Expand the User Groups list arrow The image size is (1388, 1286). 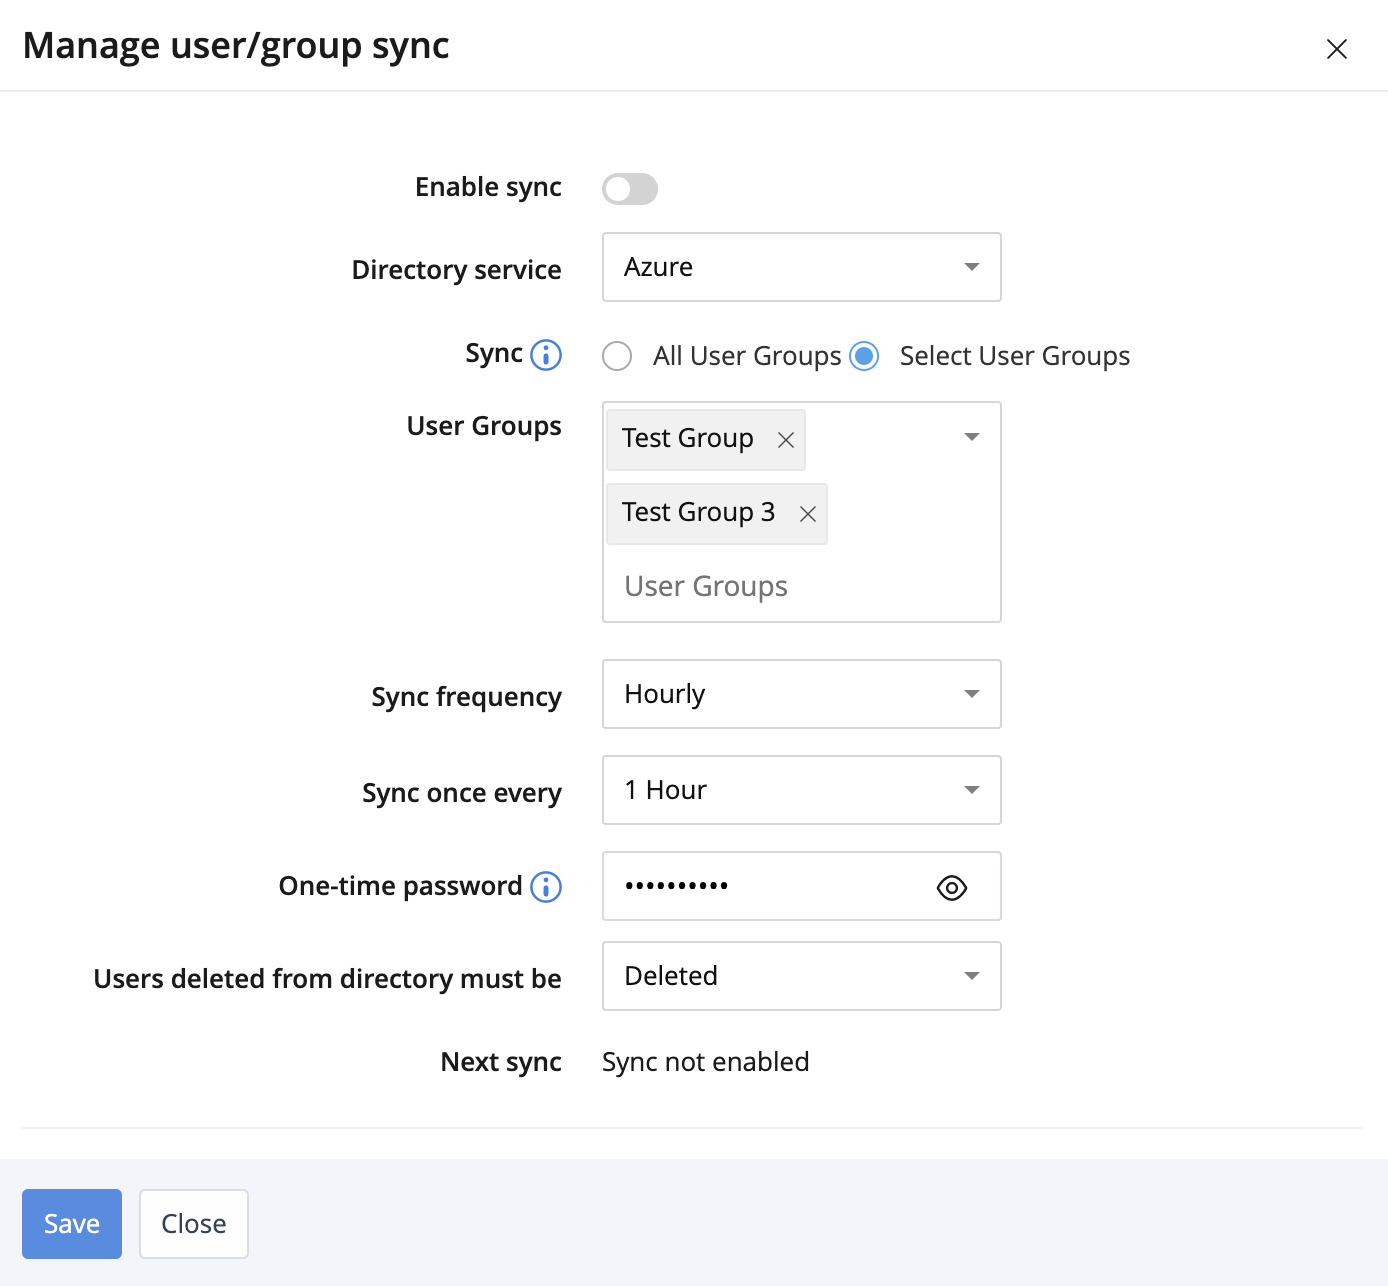tap(971, 437)
